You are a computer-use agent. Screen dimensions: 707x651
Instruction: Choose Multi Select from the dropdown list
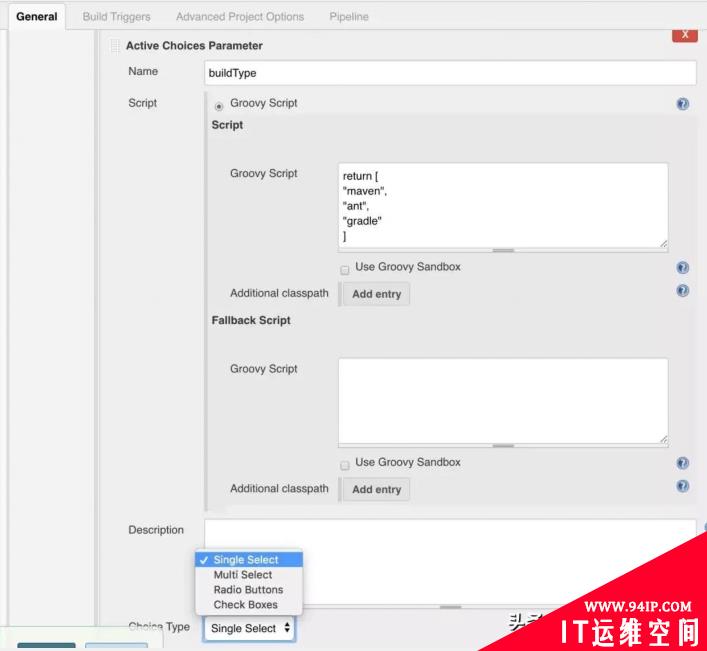point(249,575)
